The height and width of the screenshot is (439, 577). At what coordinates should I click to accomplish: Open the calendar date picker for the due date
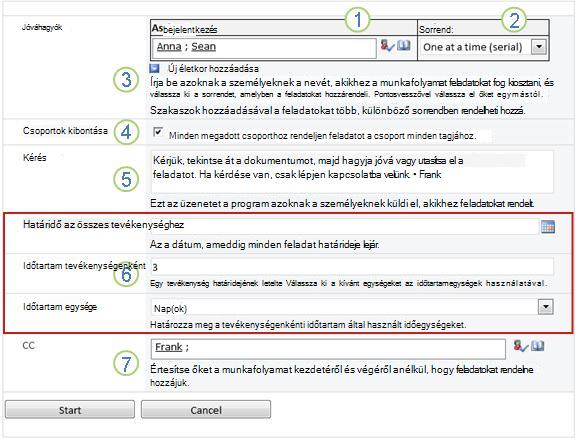click(548, 227)
